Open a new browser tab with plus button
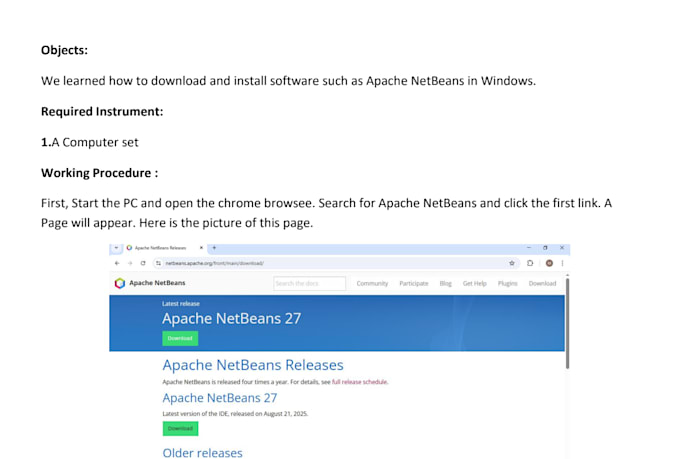The image size is (680, 459). coord(214,248)
